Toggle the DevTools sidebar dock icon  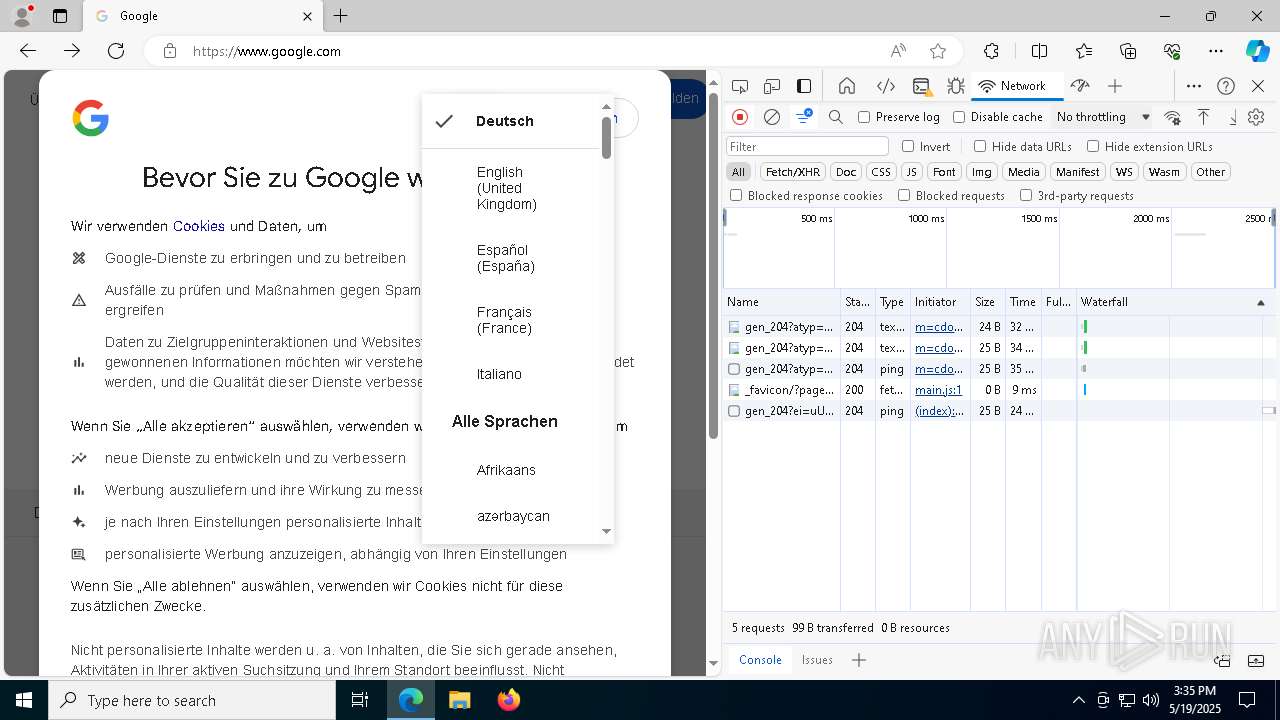click(804, 86)
